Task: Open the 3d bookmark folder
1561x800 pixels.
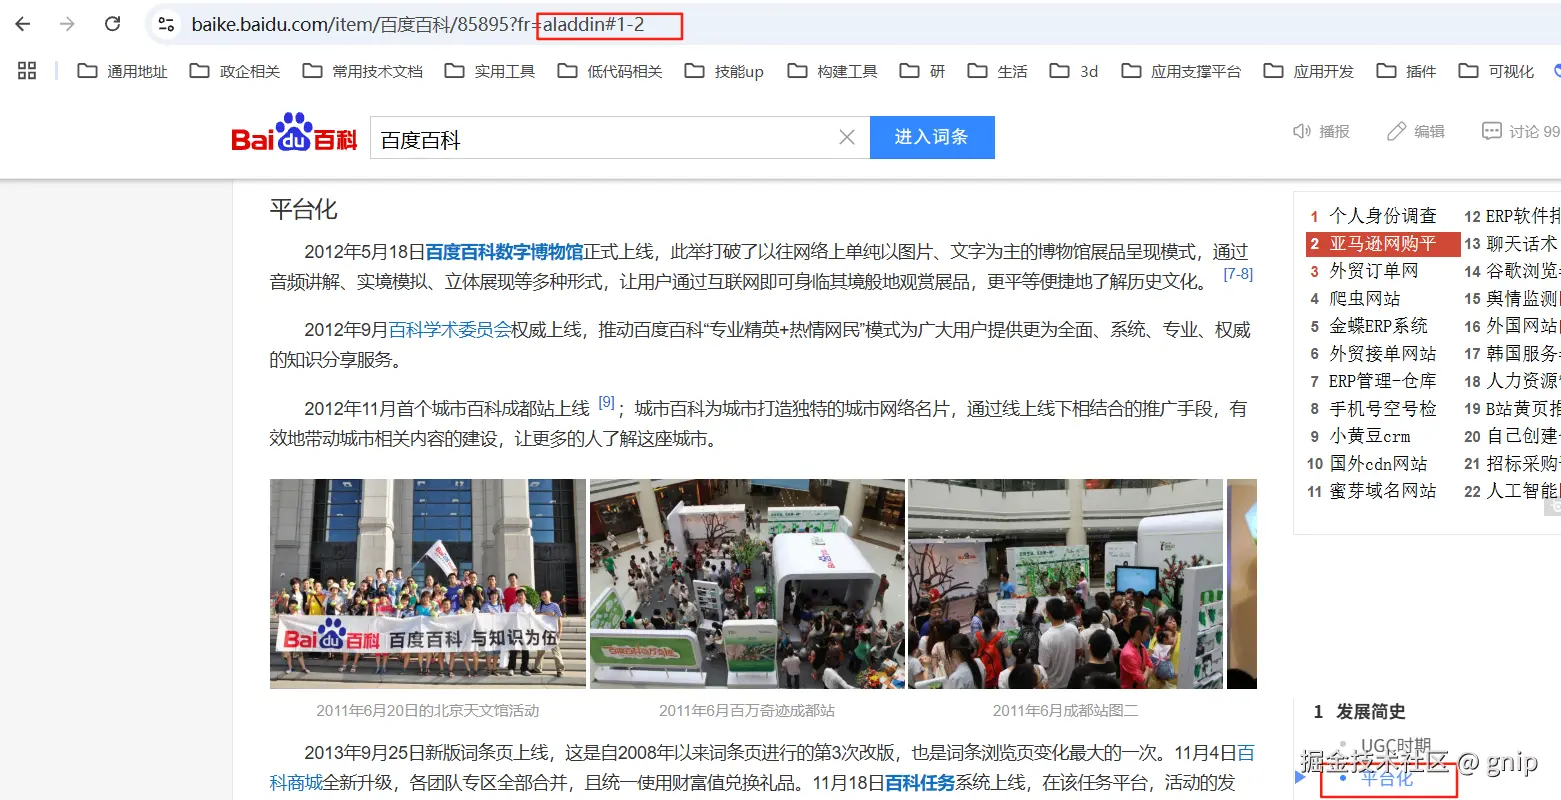Action: pos(1074,71)
